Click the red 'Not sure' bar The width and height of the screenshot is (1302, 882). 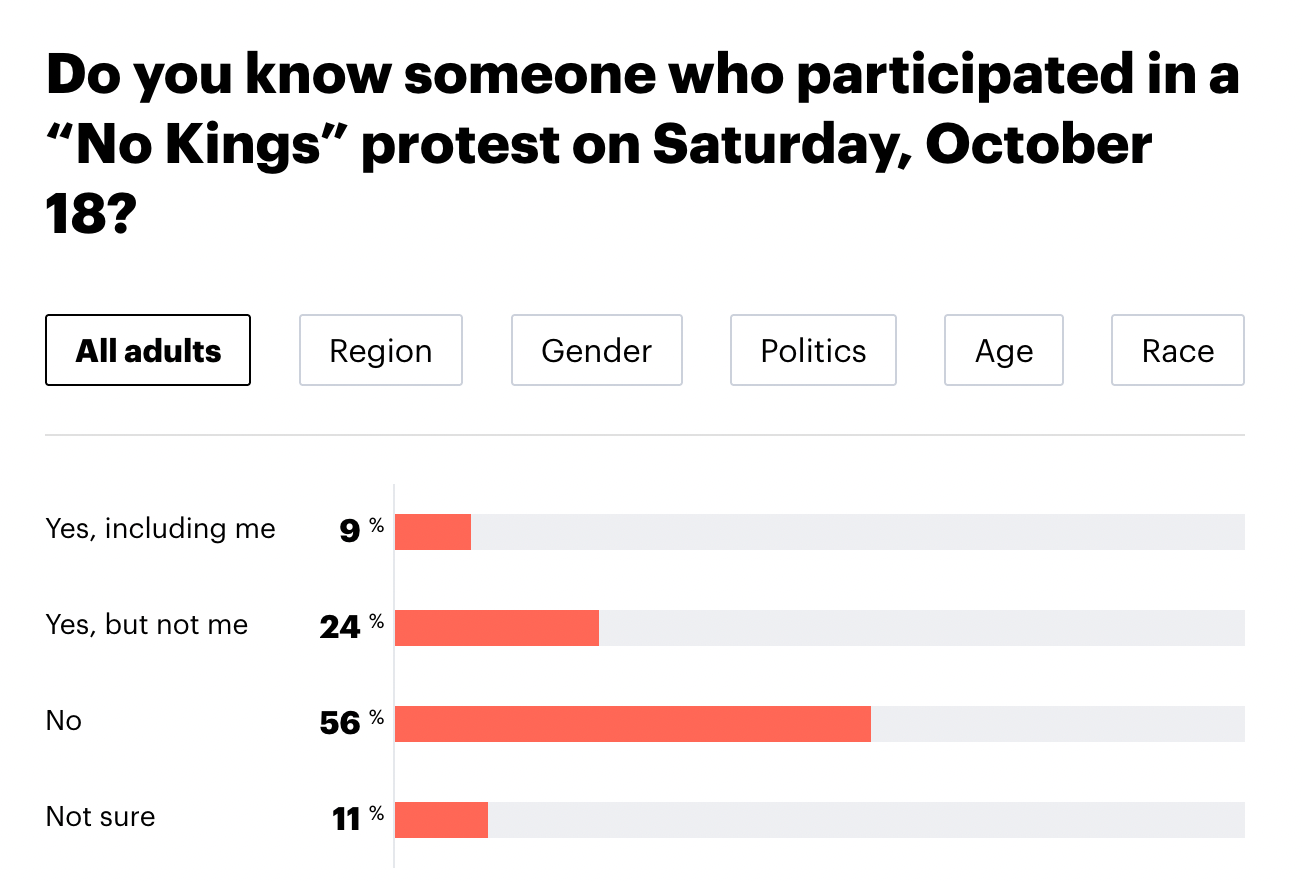[x=441, y=820]
